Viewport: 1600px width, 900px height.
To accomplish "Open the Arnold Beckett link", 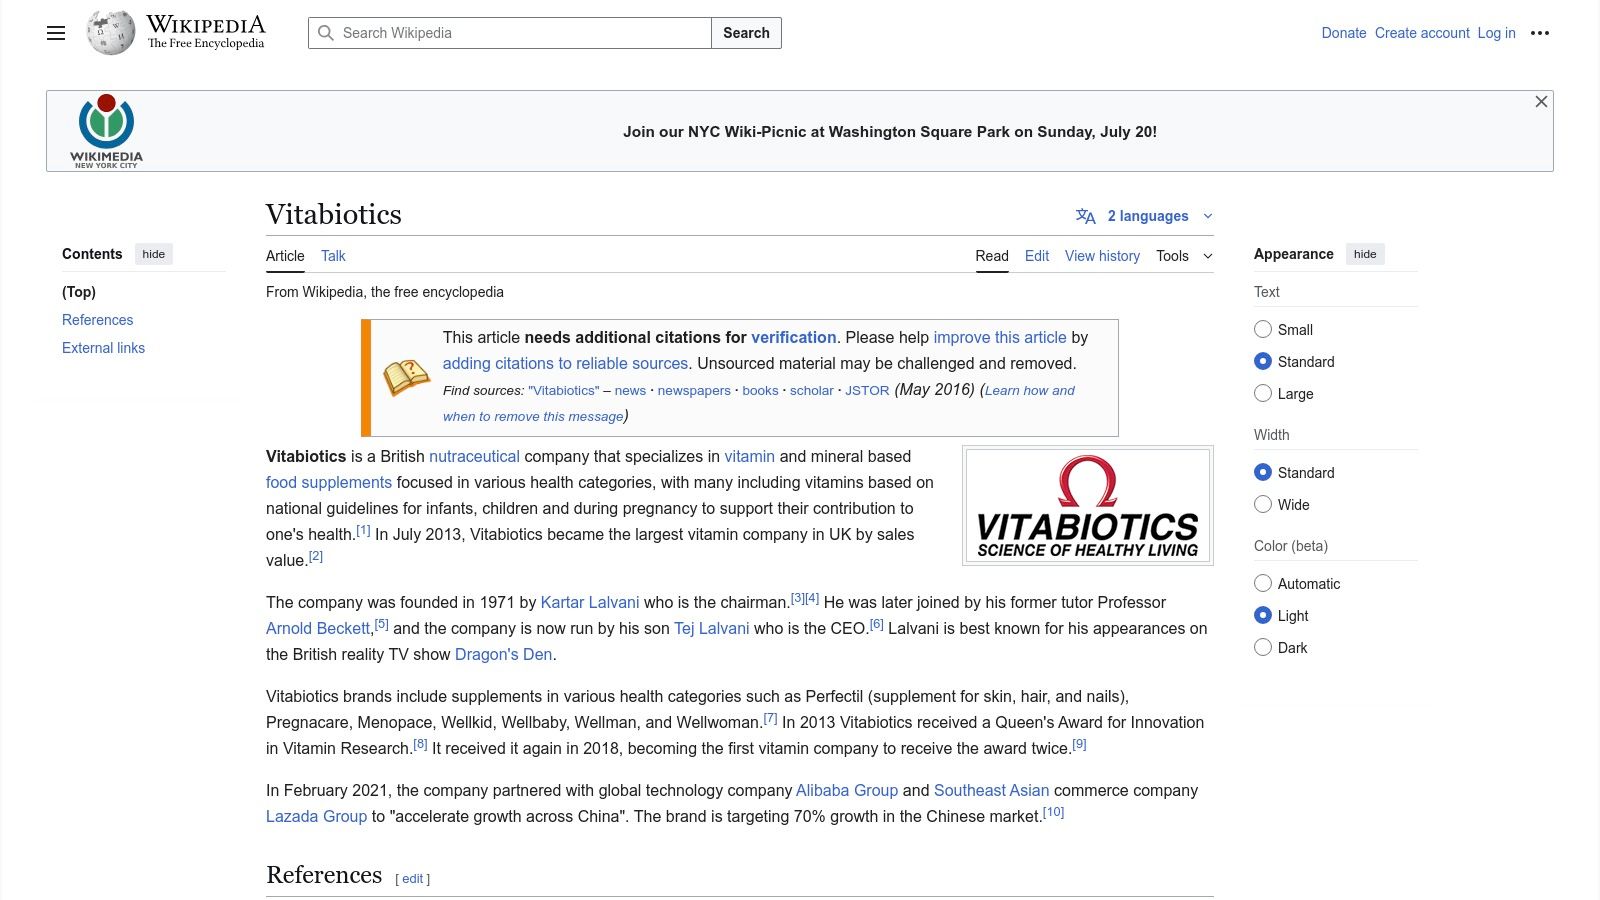I will tap(318, 628).
